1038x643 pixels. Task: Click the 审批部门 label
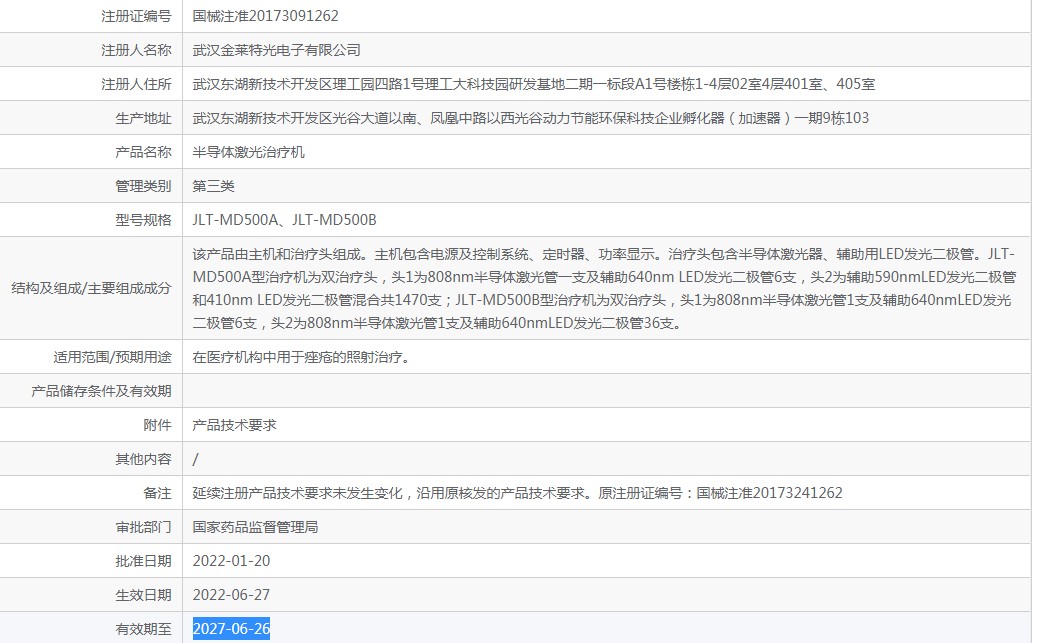(x=143, y=527)
